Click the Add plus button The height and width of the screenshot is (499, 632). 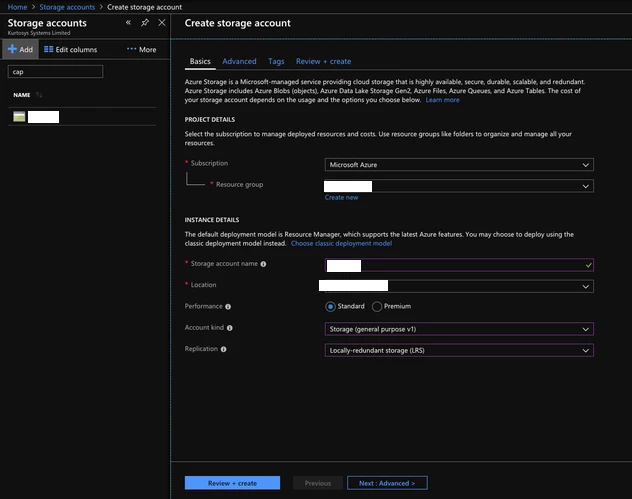(x=20, y=49)
